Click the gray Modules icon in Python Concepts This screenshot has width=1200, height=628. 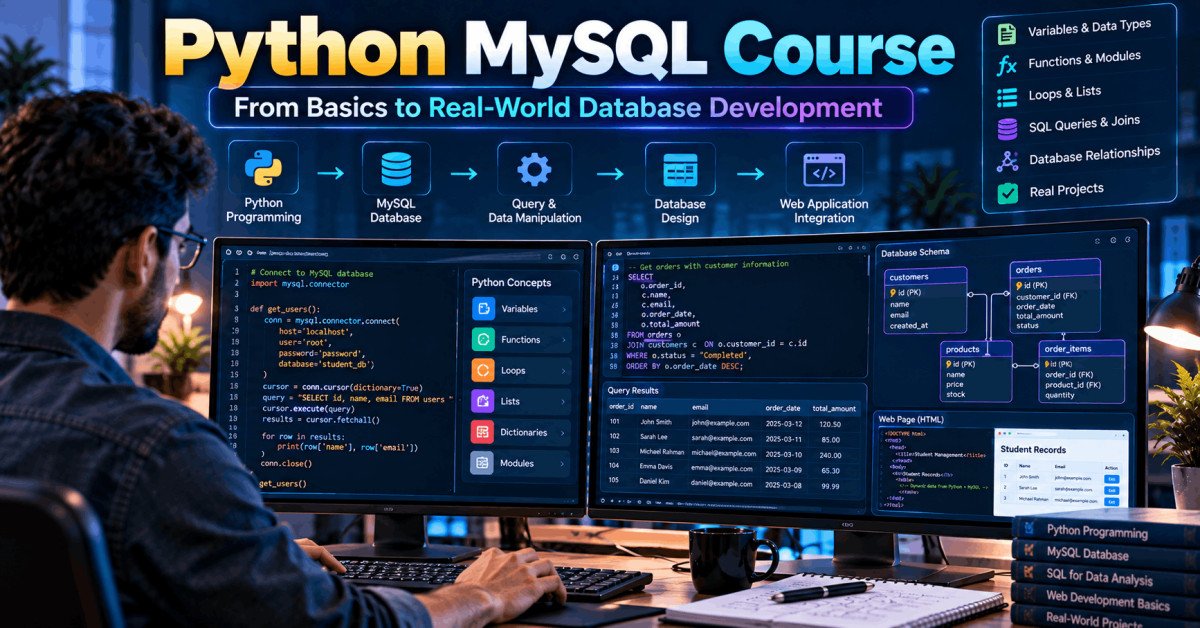tap(483, 464)
